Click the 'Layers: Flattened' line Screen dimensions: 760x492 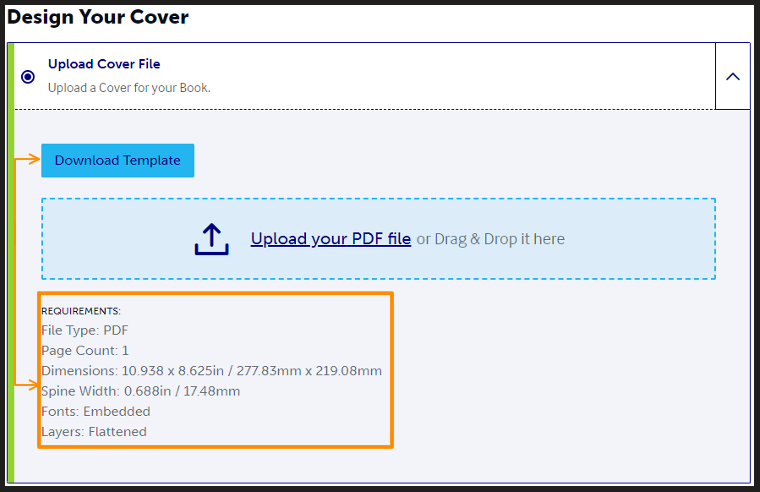coord(94,432)
